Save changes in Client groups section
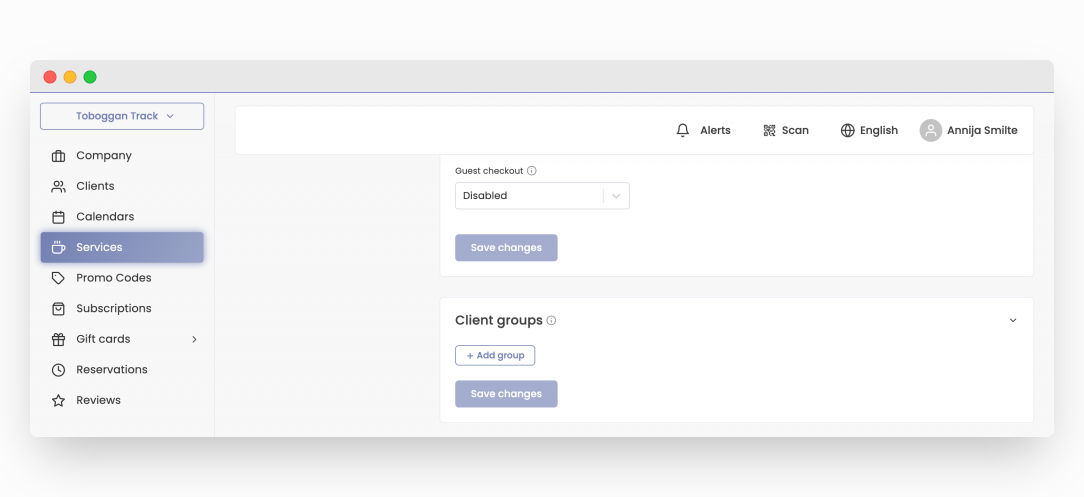 [506, 394]
